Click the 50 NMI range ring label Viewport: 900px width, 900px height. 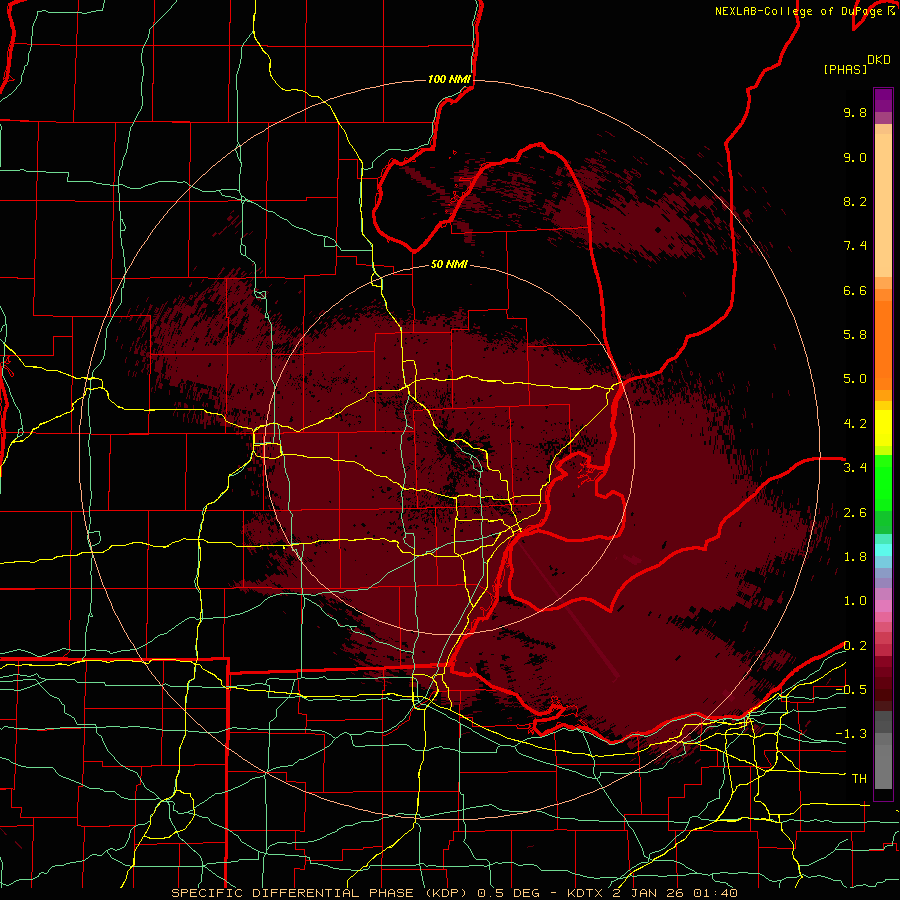point(449,264)
